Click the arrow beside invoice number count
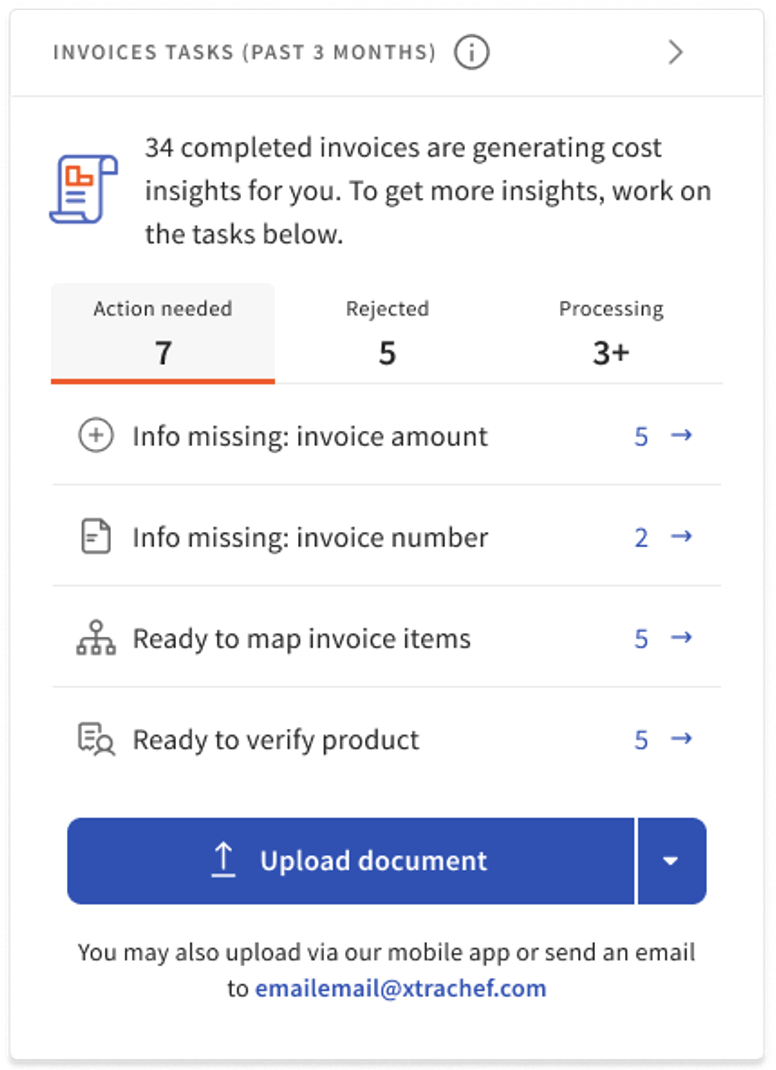This screenshot has height=1070, width=776. (x=681, y=537)
